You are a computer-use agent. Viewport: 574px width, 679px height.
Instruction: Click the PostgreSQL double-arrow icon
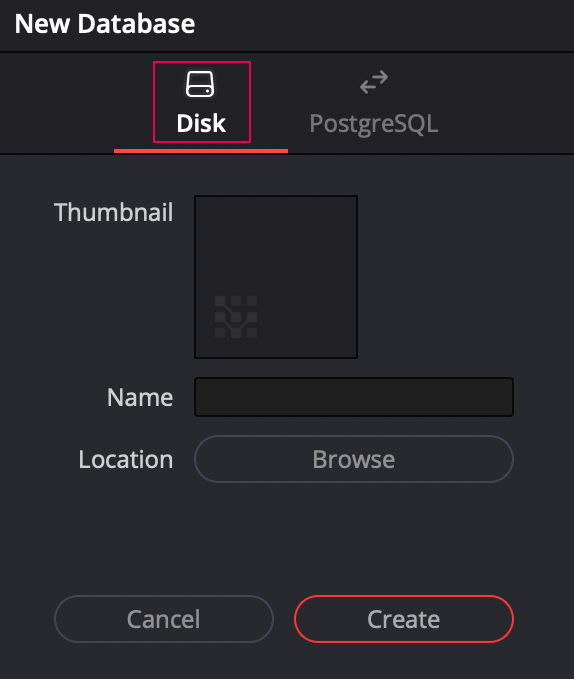click(374, 82)
